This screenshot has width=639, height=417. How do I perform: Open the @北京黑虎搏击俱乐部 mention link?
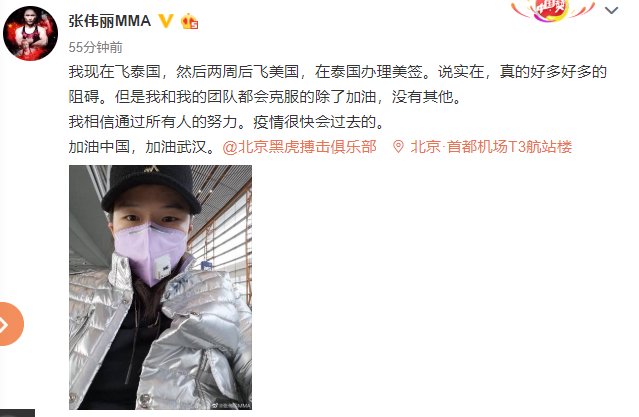point(300,147)
